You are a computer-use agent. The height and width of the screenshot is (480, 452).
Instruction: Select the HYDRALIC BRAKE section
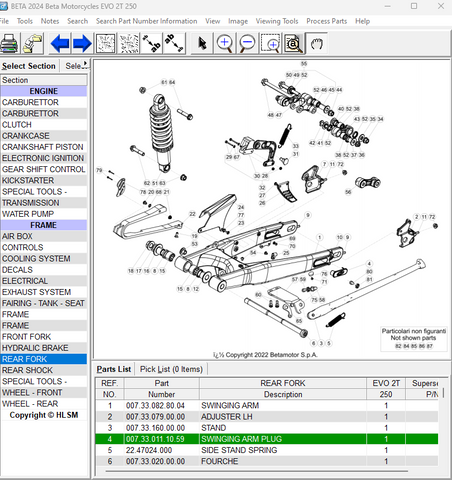(x=43, y=348)
